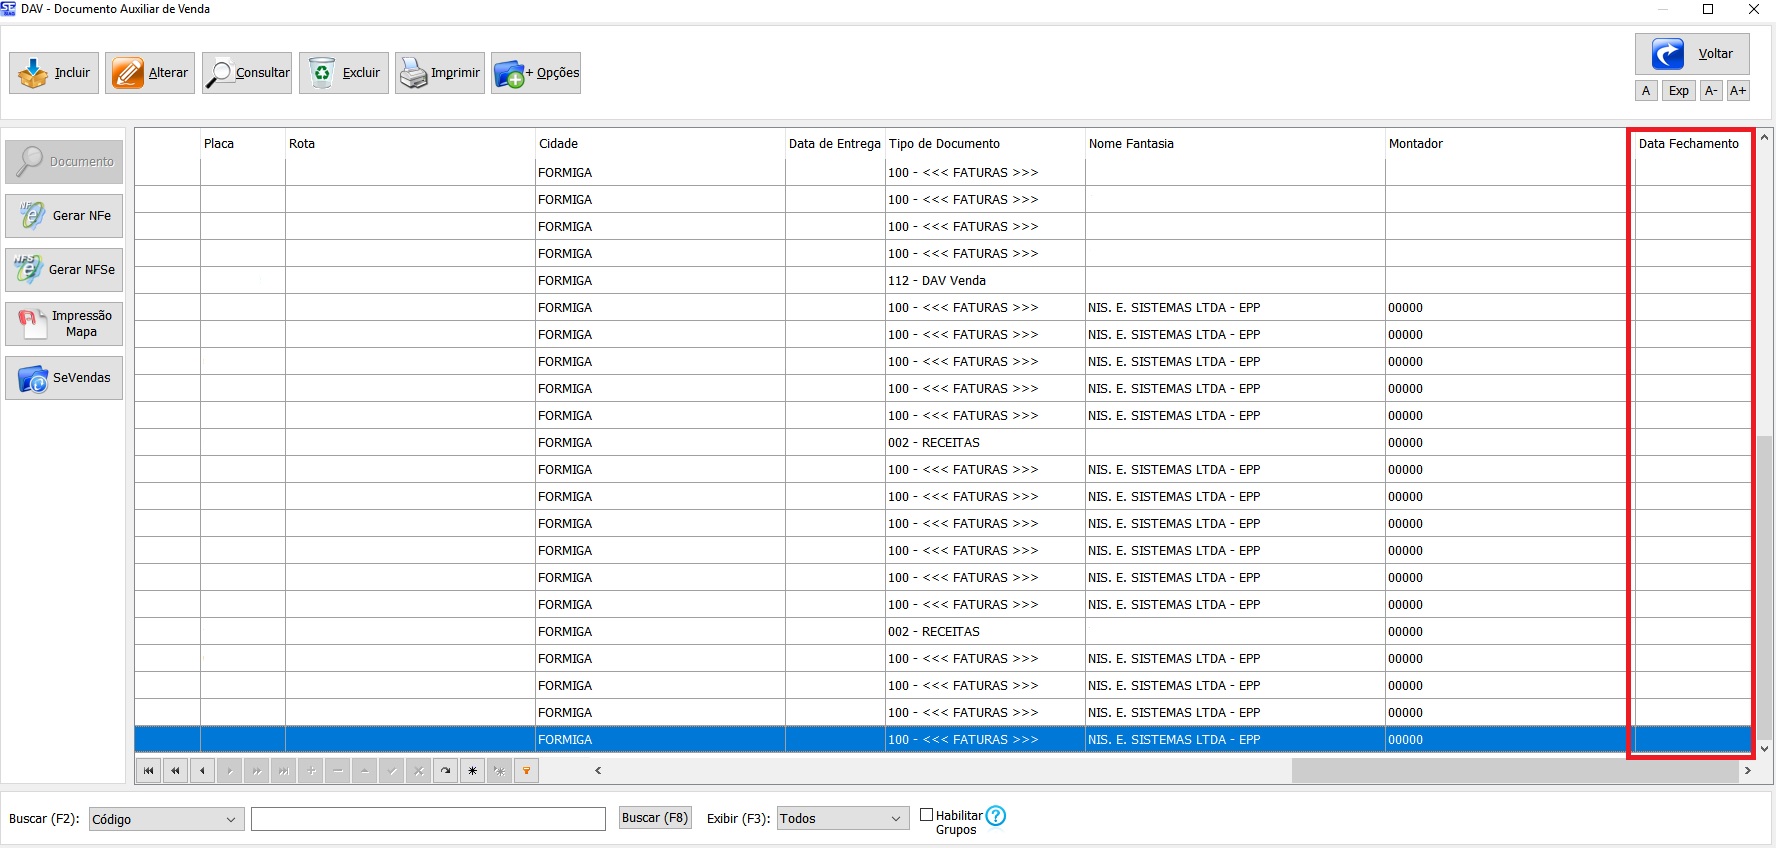
Task: Sort by the Tipo de Documento column header
Action: pos(944,144)
